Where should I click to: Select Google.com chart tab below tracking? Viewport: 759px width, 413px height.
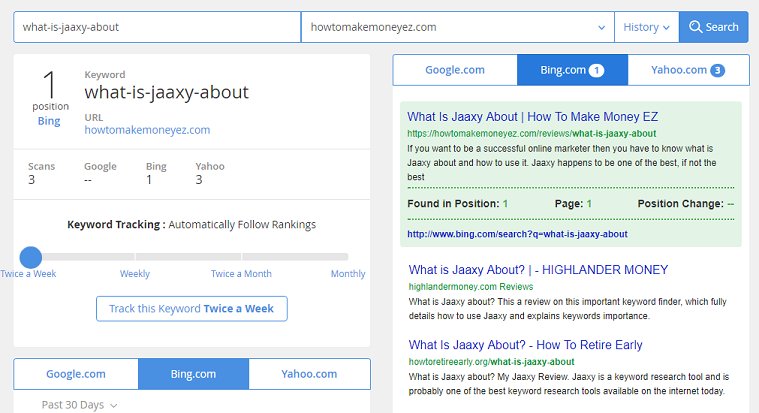[x=76, y=374]
